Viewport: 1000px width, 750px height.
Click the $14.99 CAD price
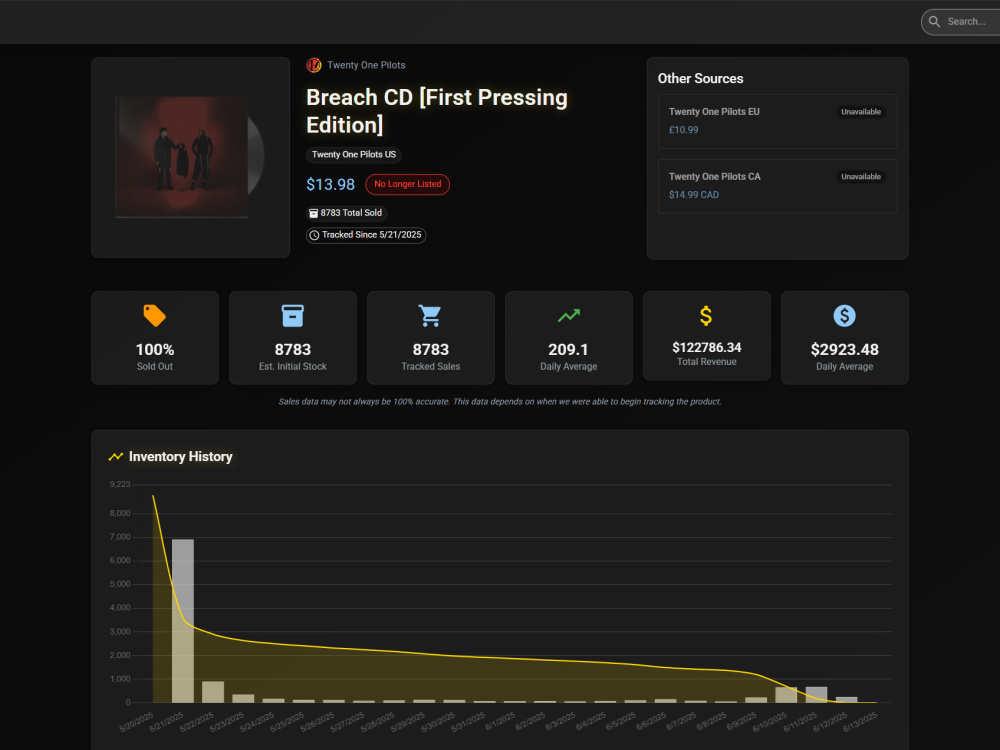(694, 195)
